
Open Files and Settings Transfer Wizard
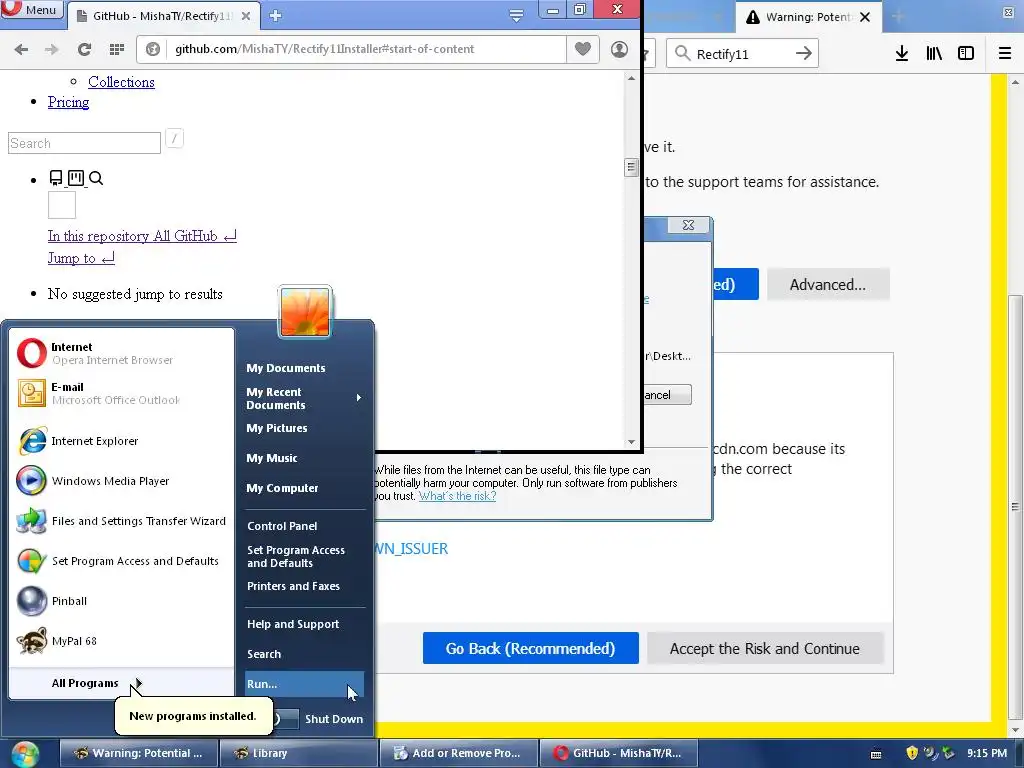(x=121, y=521)
